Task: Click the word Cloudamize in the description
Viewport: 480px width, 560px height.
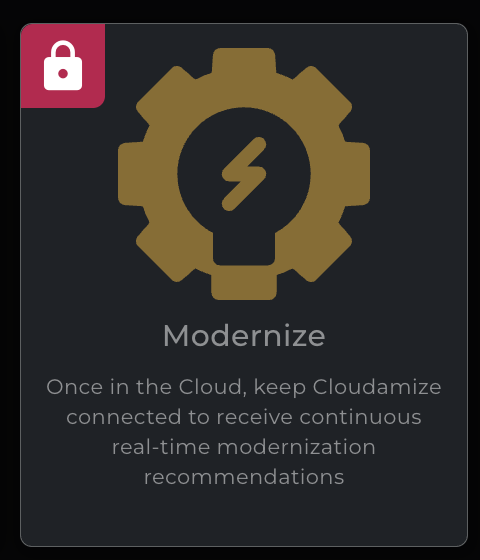Action: 377,387
